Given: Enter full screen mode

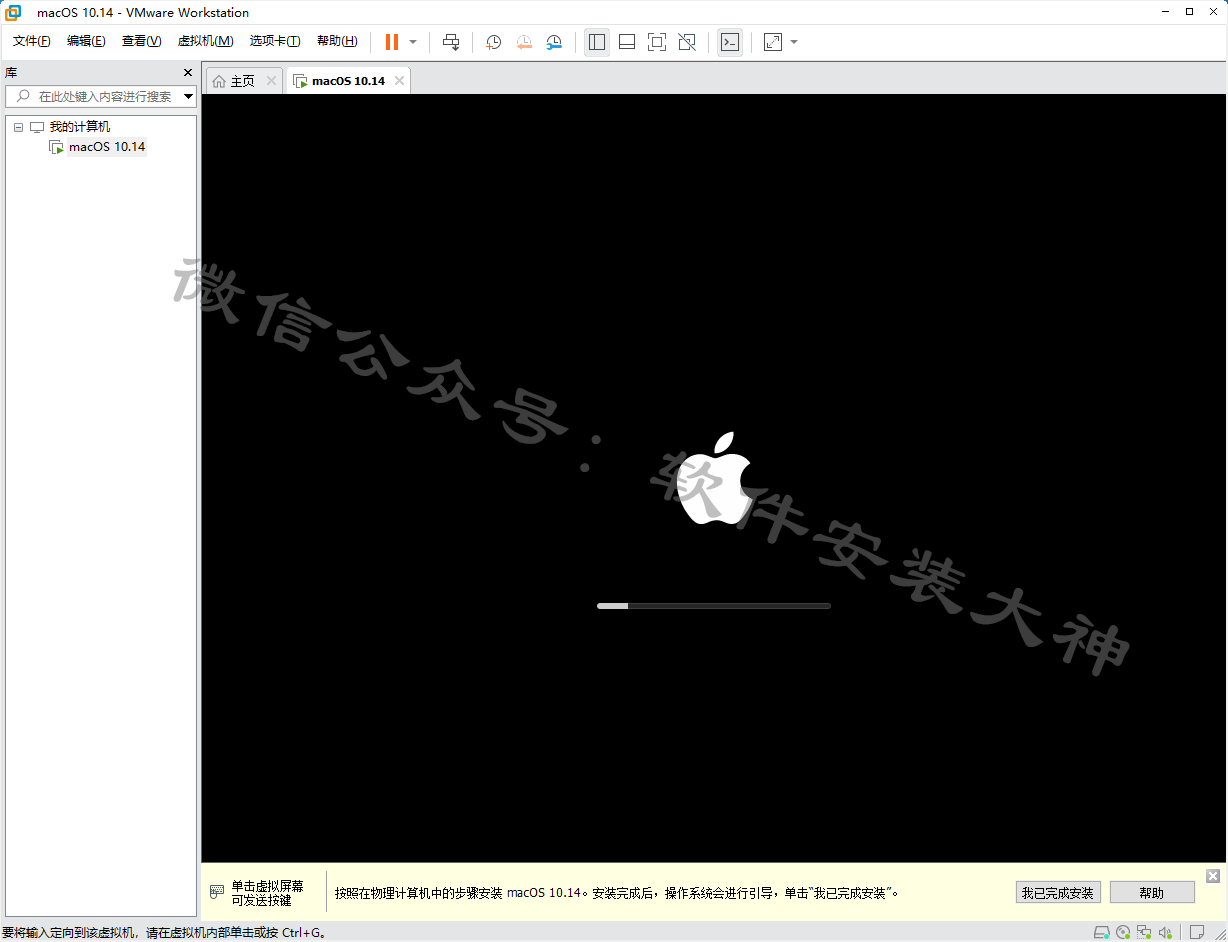Looking at the screenshot, I should coord(657,42).
